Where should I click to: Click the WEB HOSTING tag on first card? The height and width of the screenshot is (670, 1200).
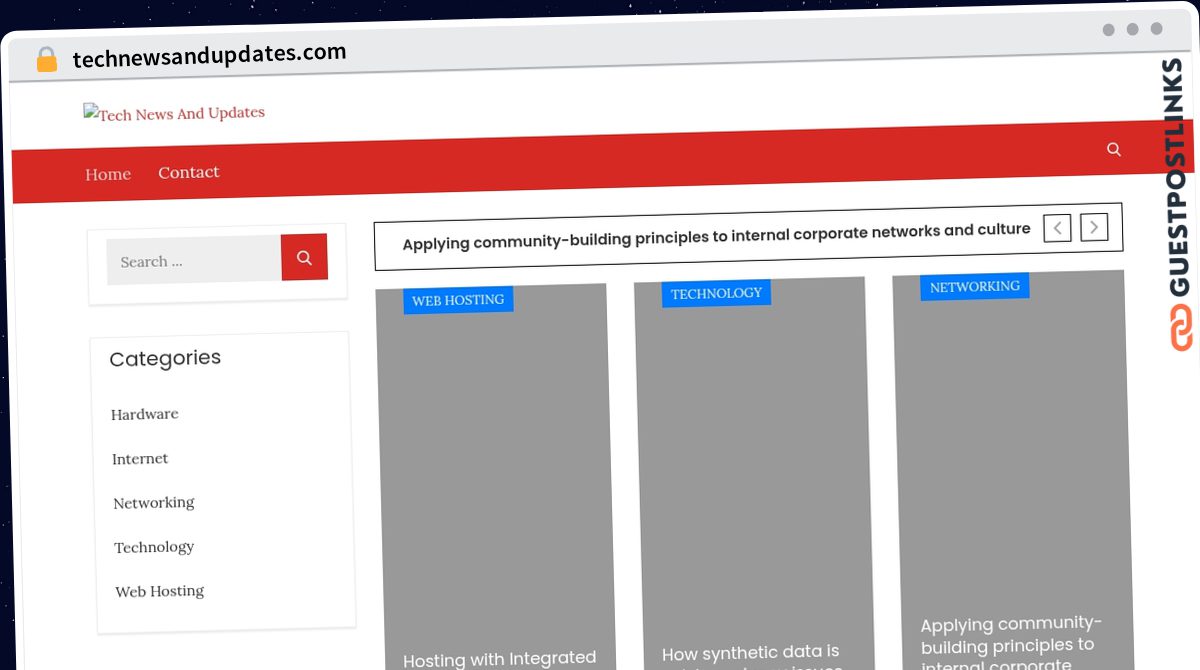458,300
